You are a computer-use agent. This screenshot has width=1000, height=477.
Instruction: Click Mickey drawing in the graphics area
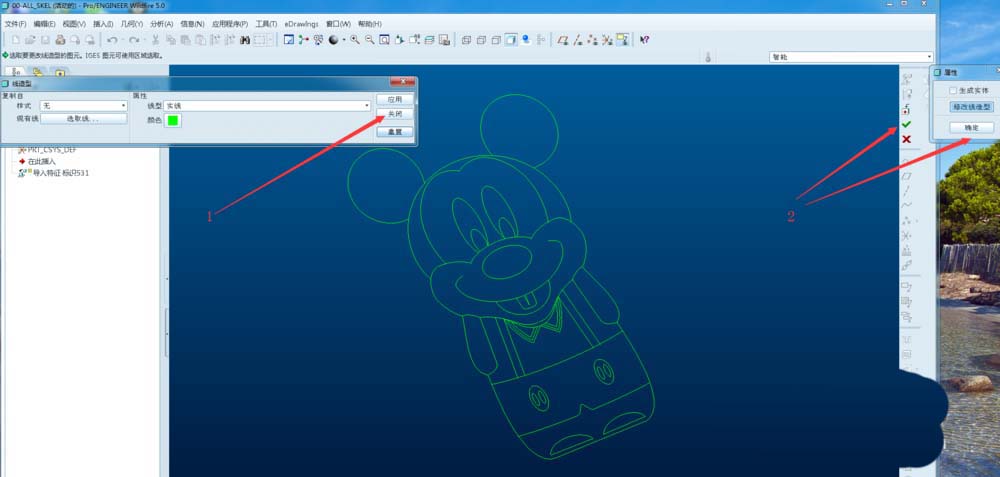point(501,276)
